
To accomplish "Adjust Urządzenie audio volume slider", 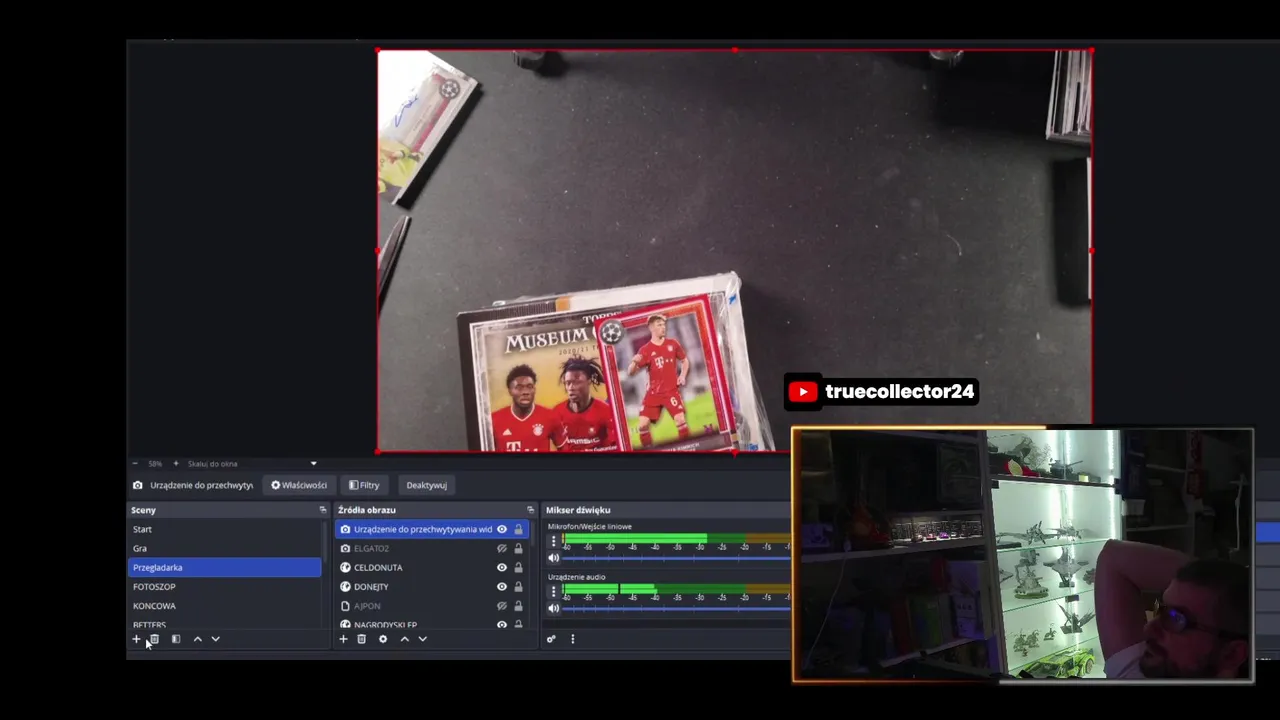I will pyautogui.click(x=677, y=608).
